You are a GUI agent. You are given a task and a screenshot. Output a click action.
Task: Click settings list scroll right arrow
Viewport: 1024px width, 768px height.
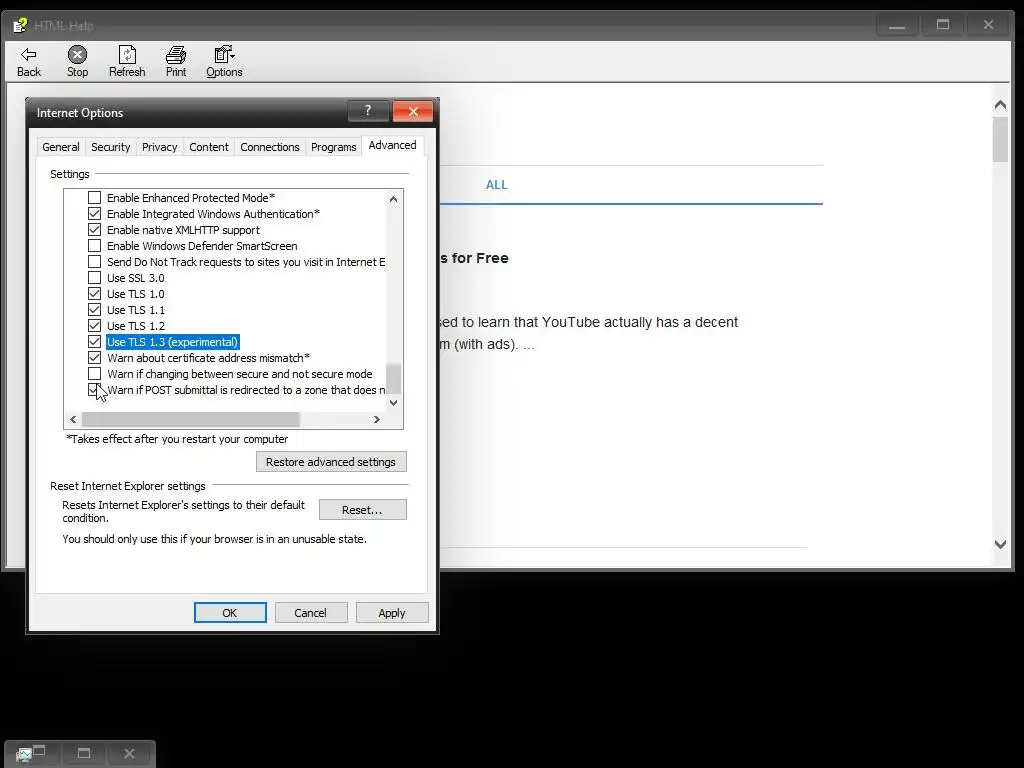[x=377, y=419]
